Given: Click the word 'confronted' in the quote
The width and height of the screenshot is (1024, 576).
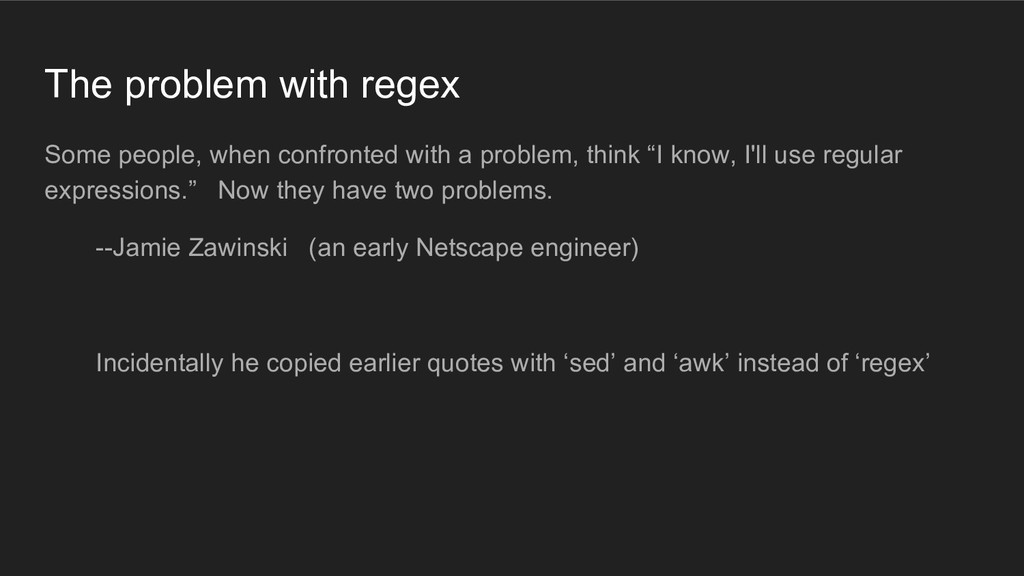Looking at the screenshot, I should pyautogui.click(x=338, y=155).
